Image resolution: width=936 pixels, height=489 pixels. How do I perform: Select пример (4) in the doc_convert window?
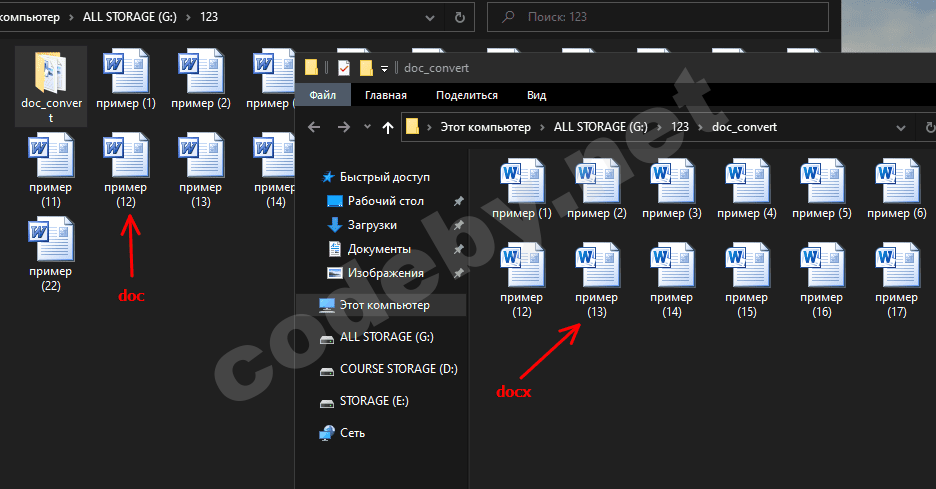coord(747,189)
